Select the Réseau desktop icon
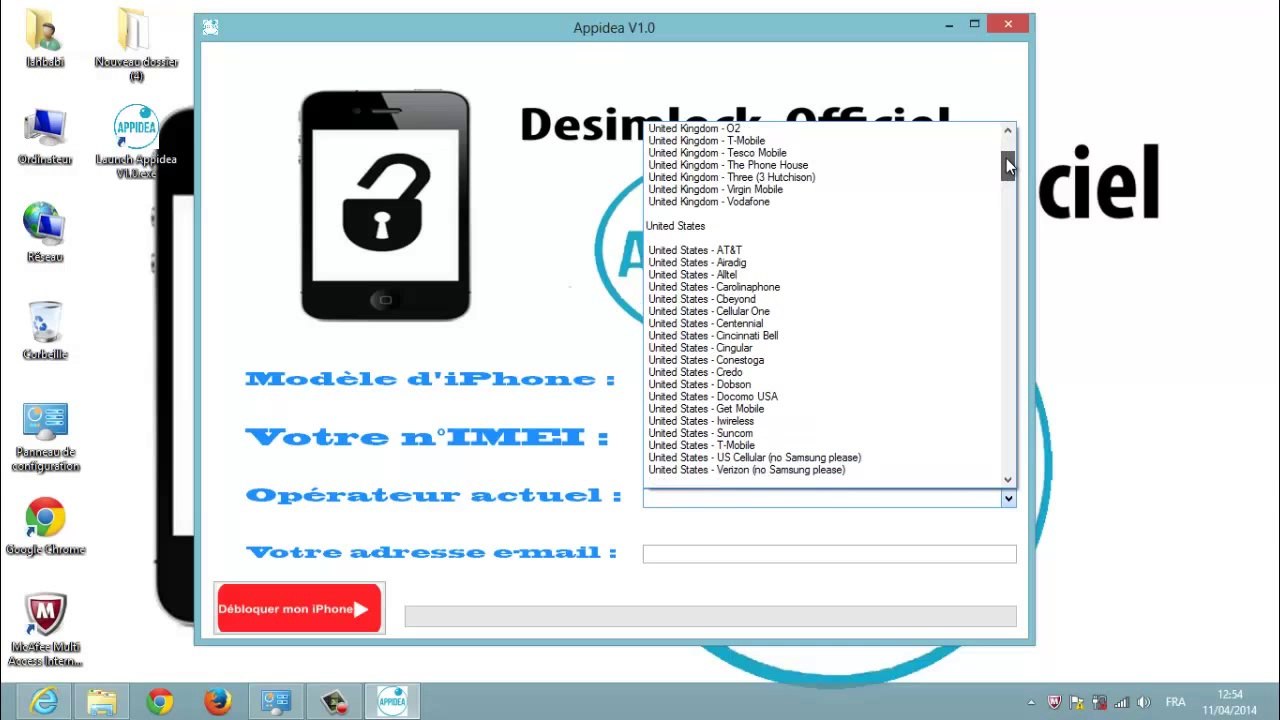 tap(45, 232)
